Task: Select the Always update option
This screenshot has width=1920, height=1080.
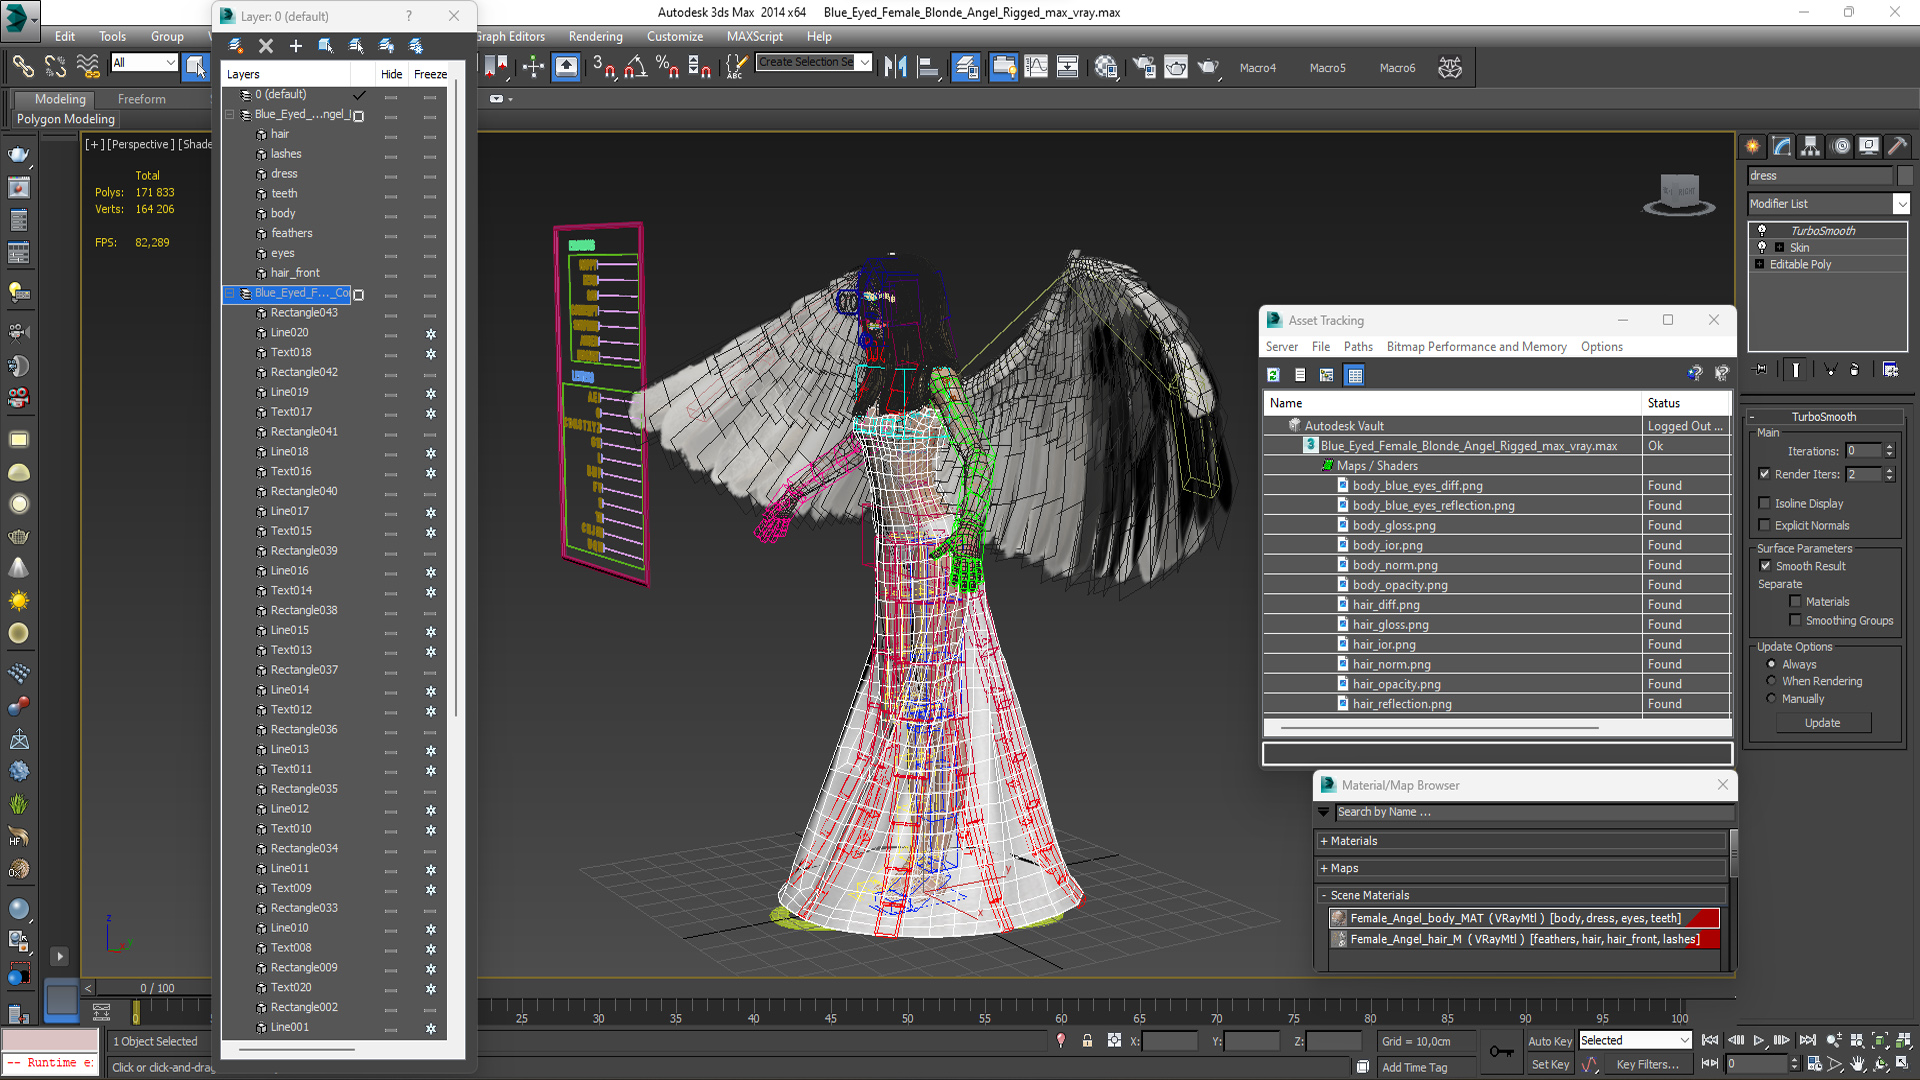Action: click(1771, 664)
